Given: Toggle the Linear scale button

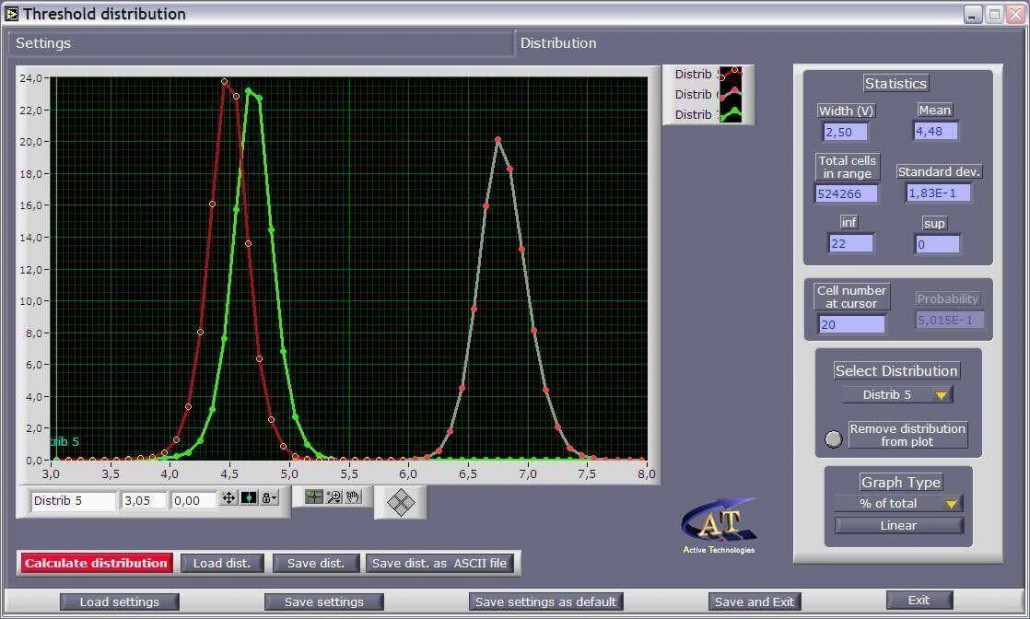Looking at the screenshot, I should (x=899, y=526).
